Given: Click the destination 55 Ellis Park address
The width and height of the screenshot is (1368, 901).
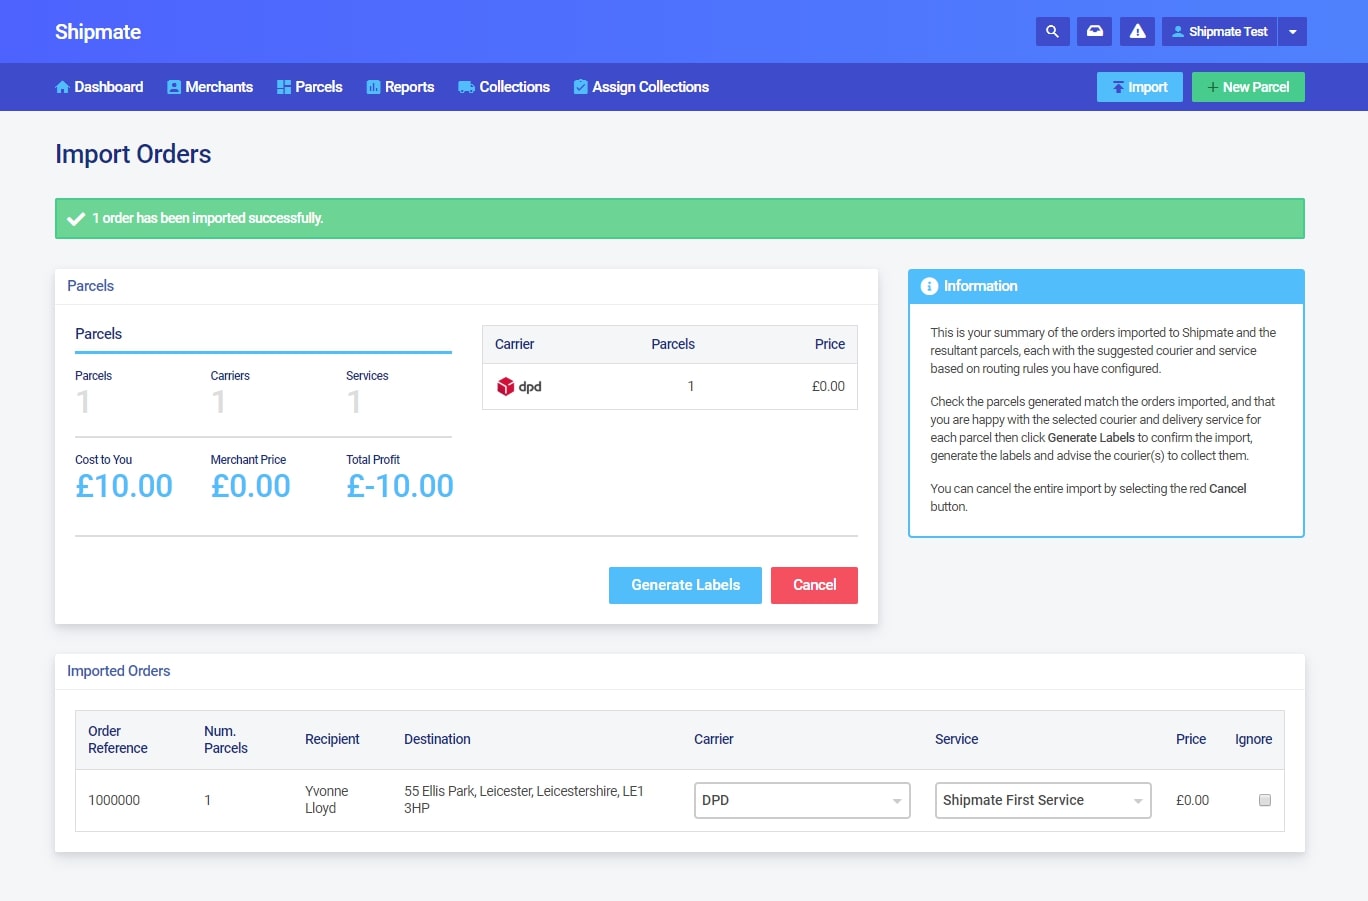Looking at the screenshot, I should (x=524, y=799).
